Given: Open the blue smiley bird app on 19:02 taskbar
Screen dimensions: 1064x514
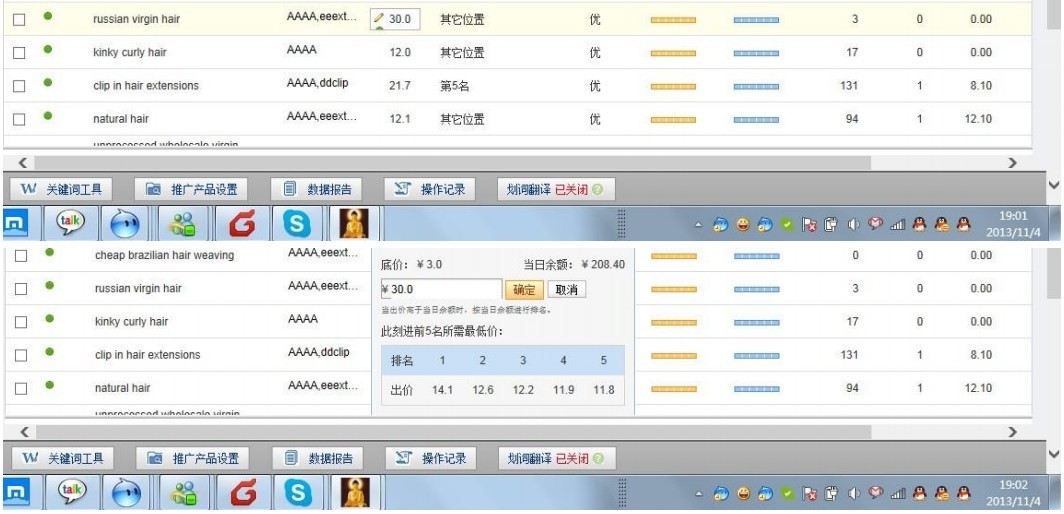Looking at the screenshot, I should (x=126, y=492).
